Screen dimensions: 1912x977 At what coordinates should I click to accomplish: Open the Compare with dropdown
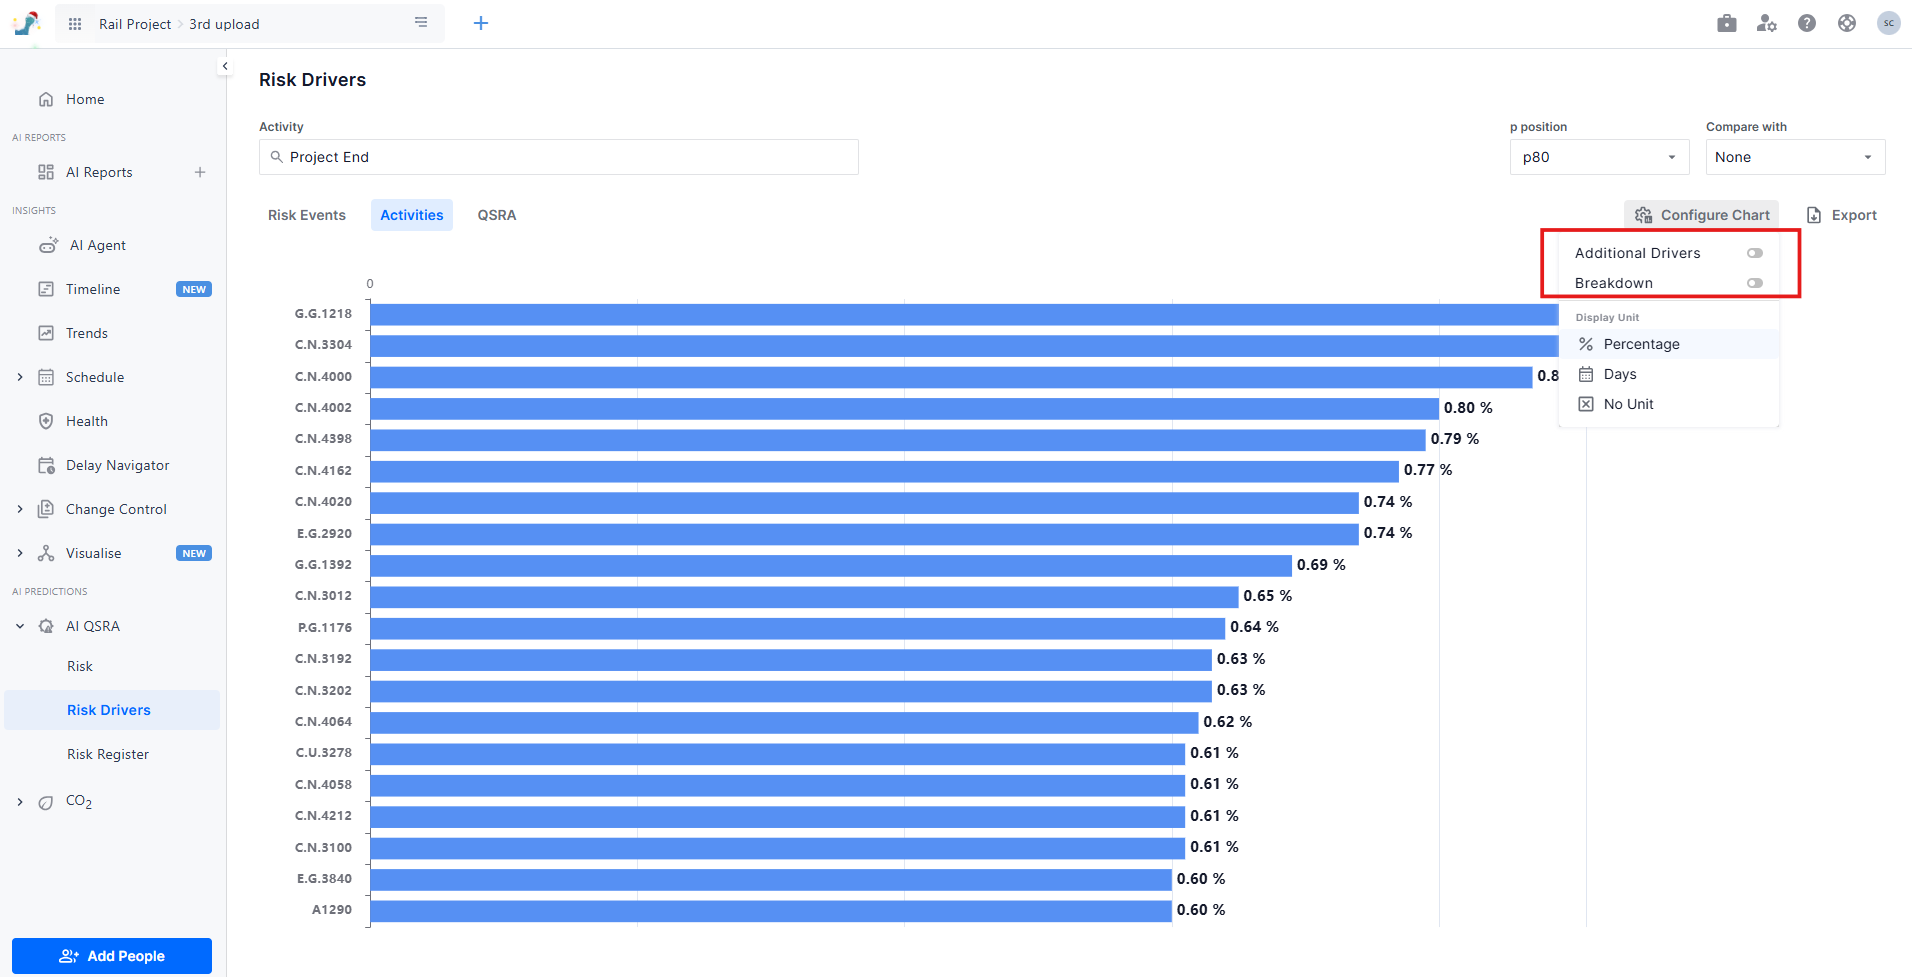pos(1794,157)
